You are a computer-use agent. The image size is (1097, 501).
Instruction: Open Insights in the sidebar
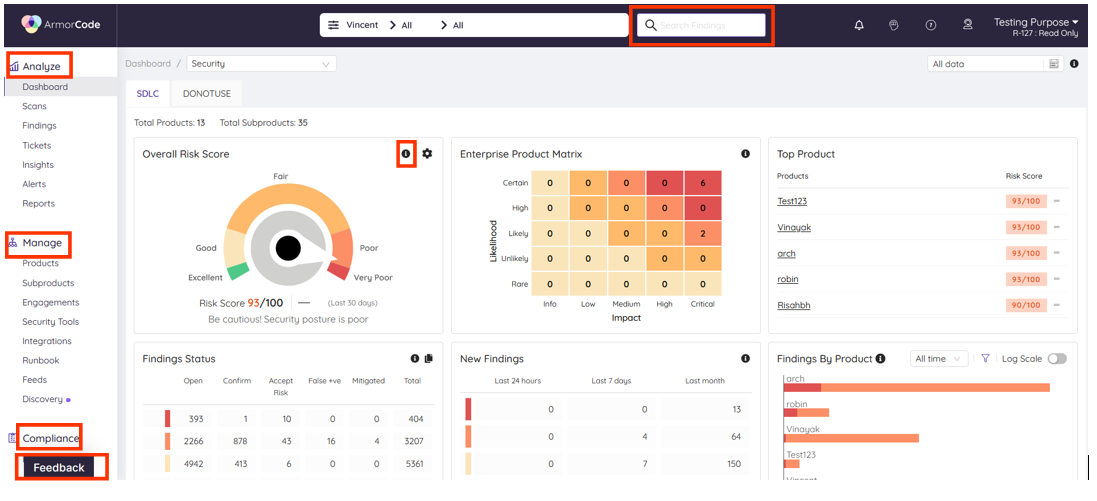point(38,165)
